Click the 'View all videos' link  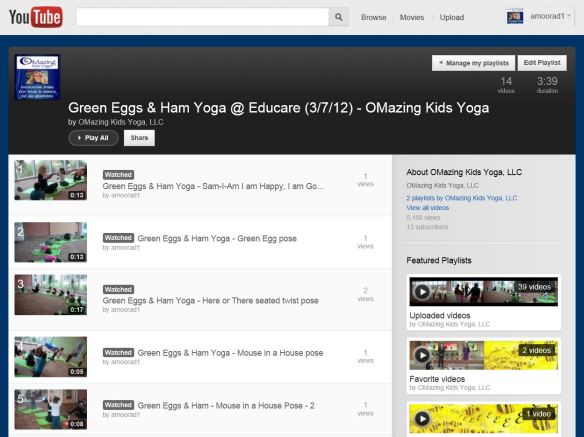[428, 208]
